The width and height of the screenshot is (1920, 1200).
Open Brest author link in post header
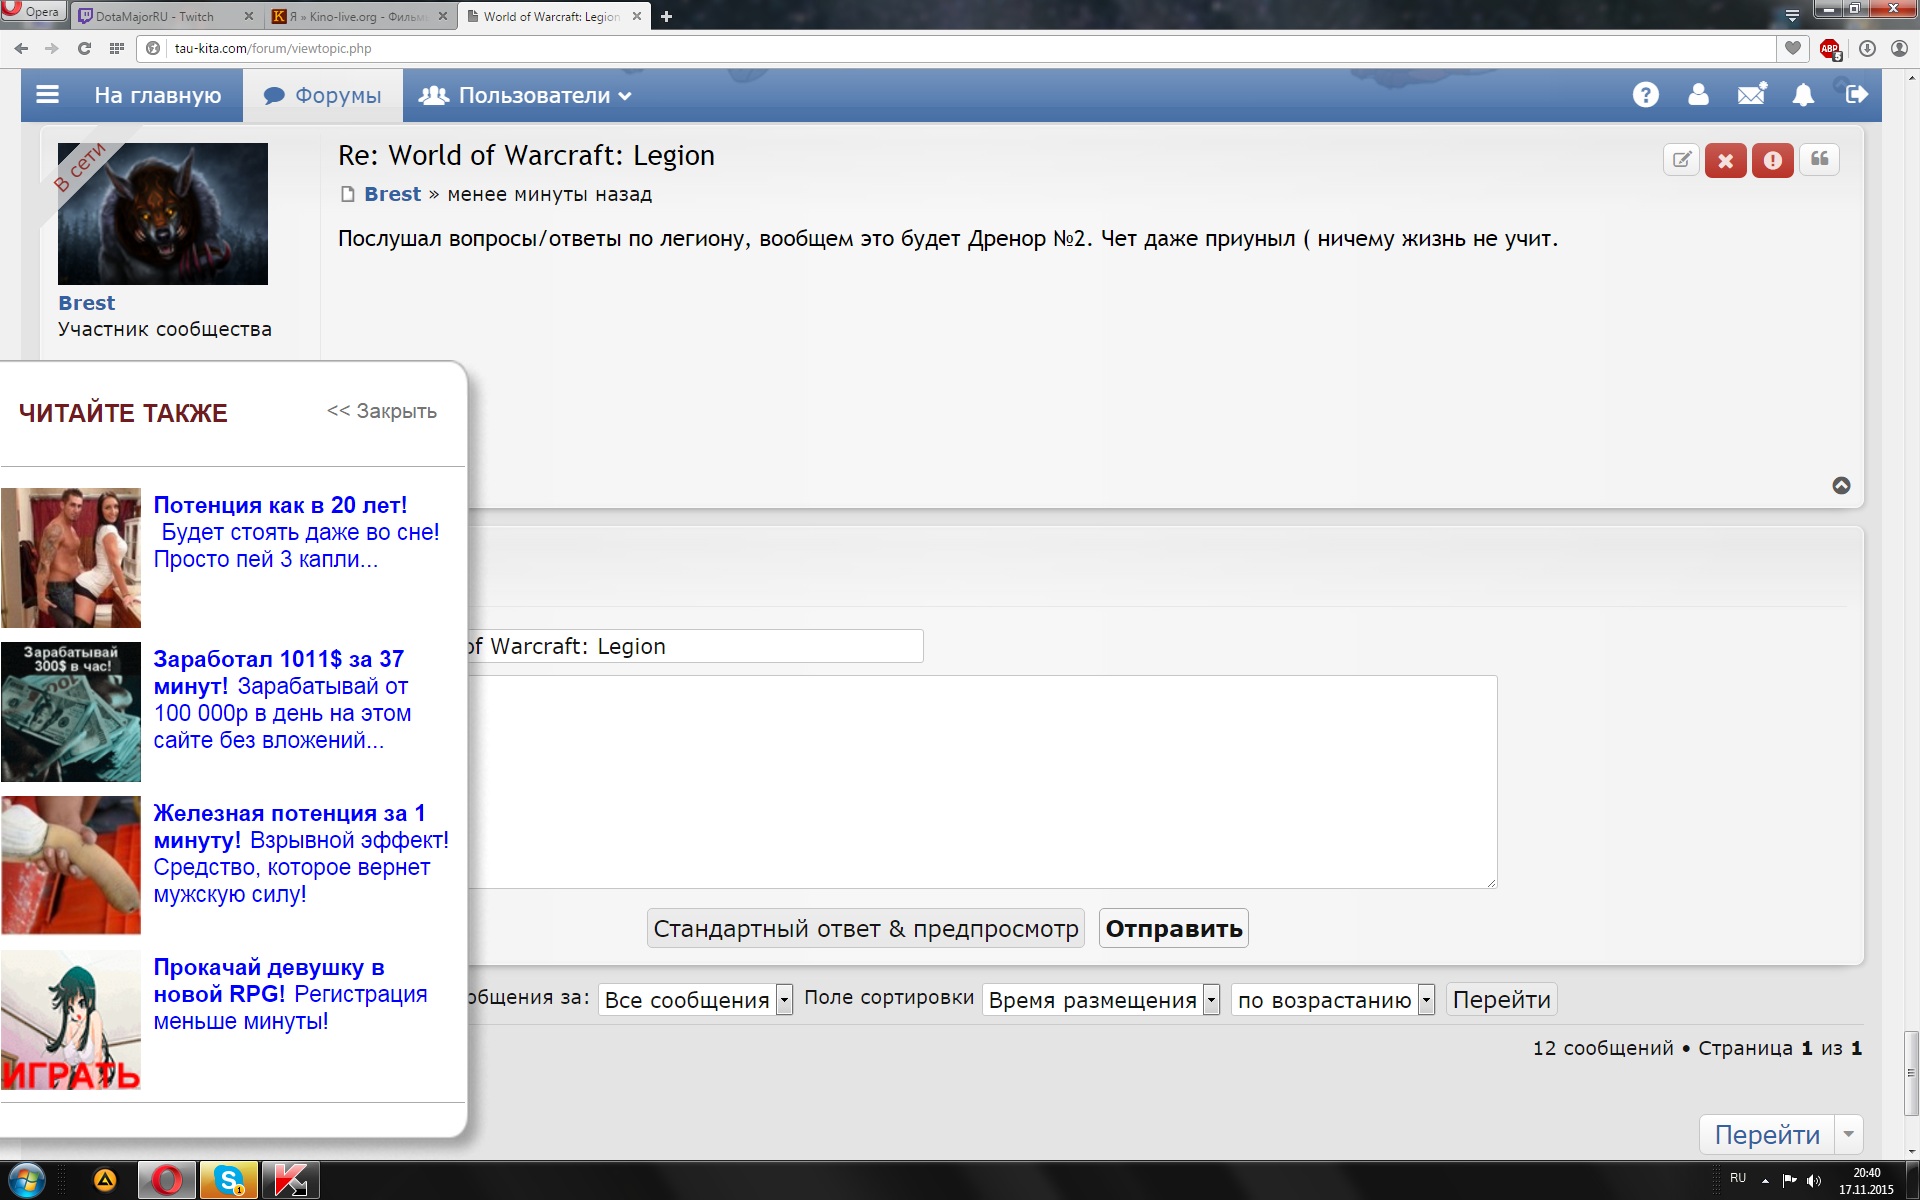tap(392, 194)
